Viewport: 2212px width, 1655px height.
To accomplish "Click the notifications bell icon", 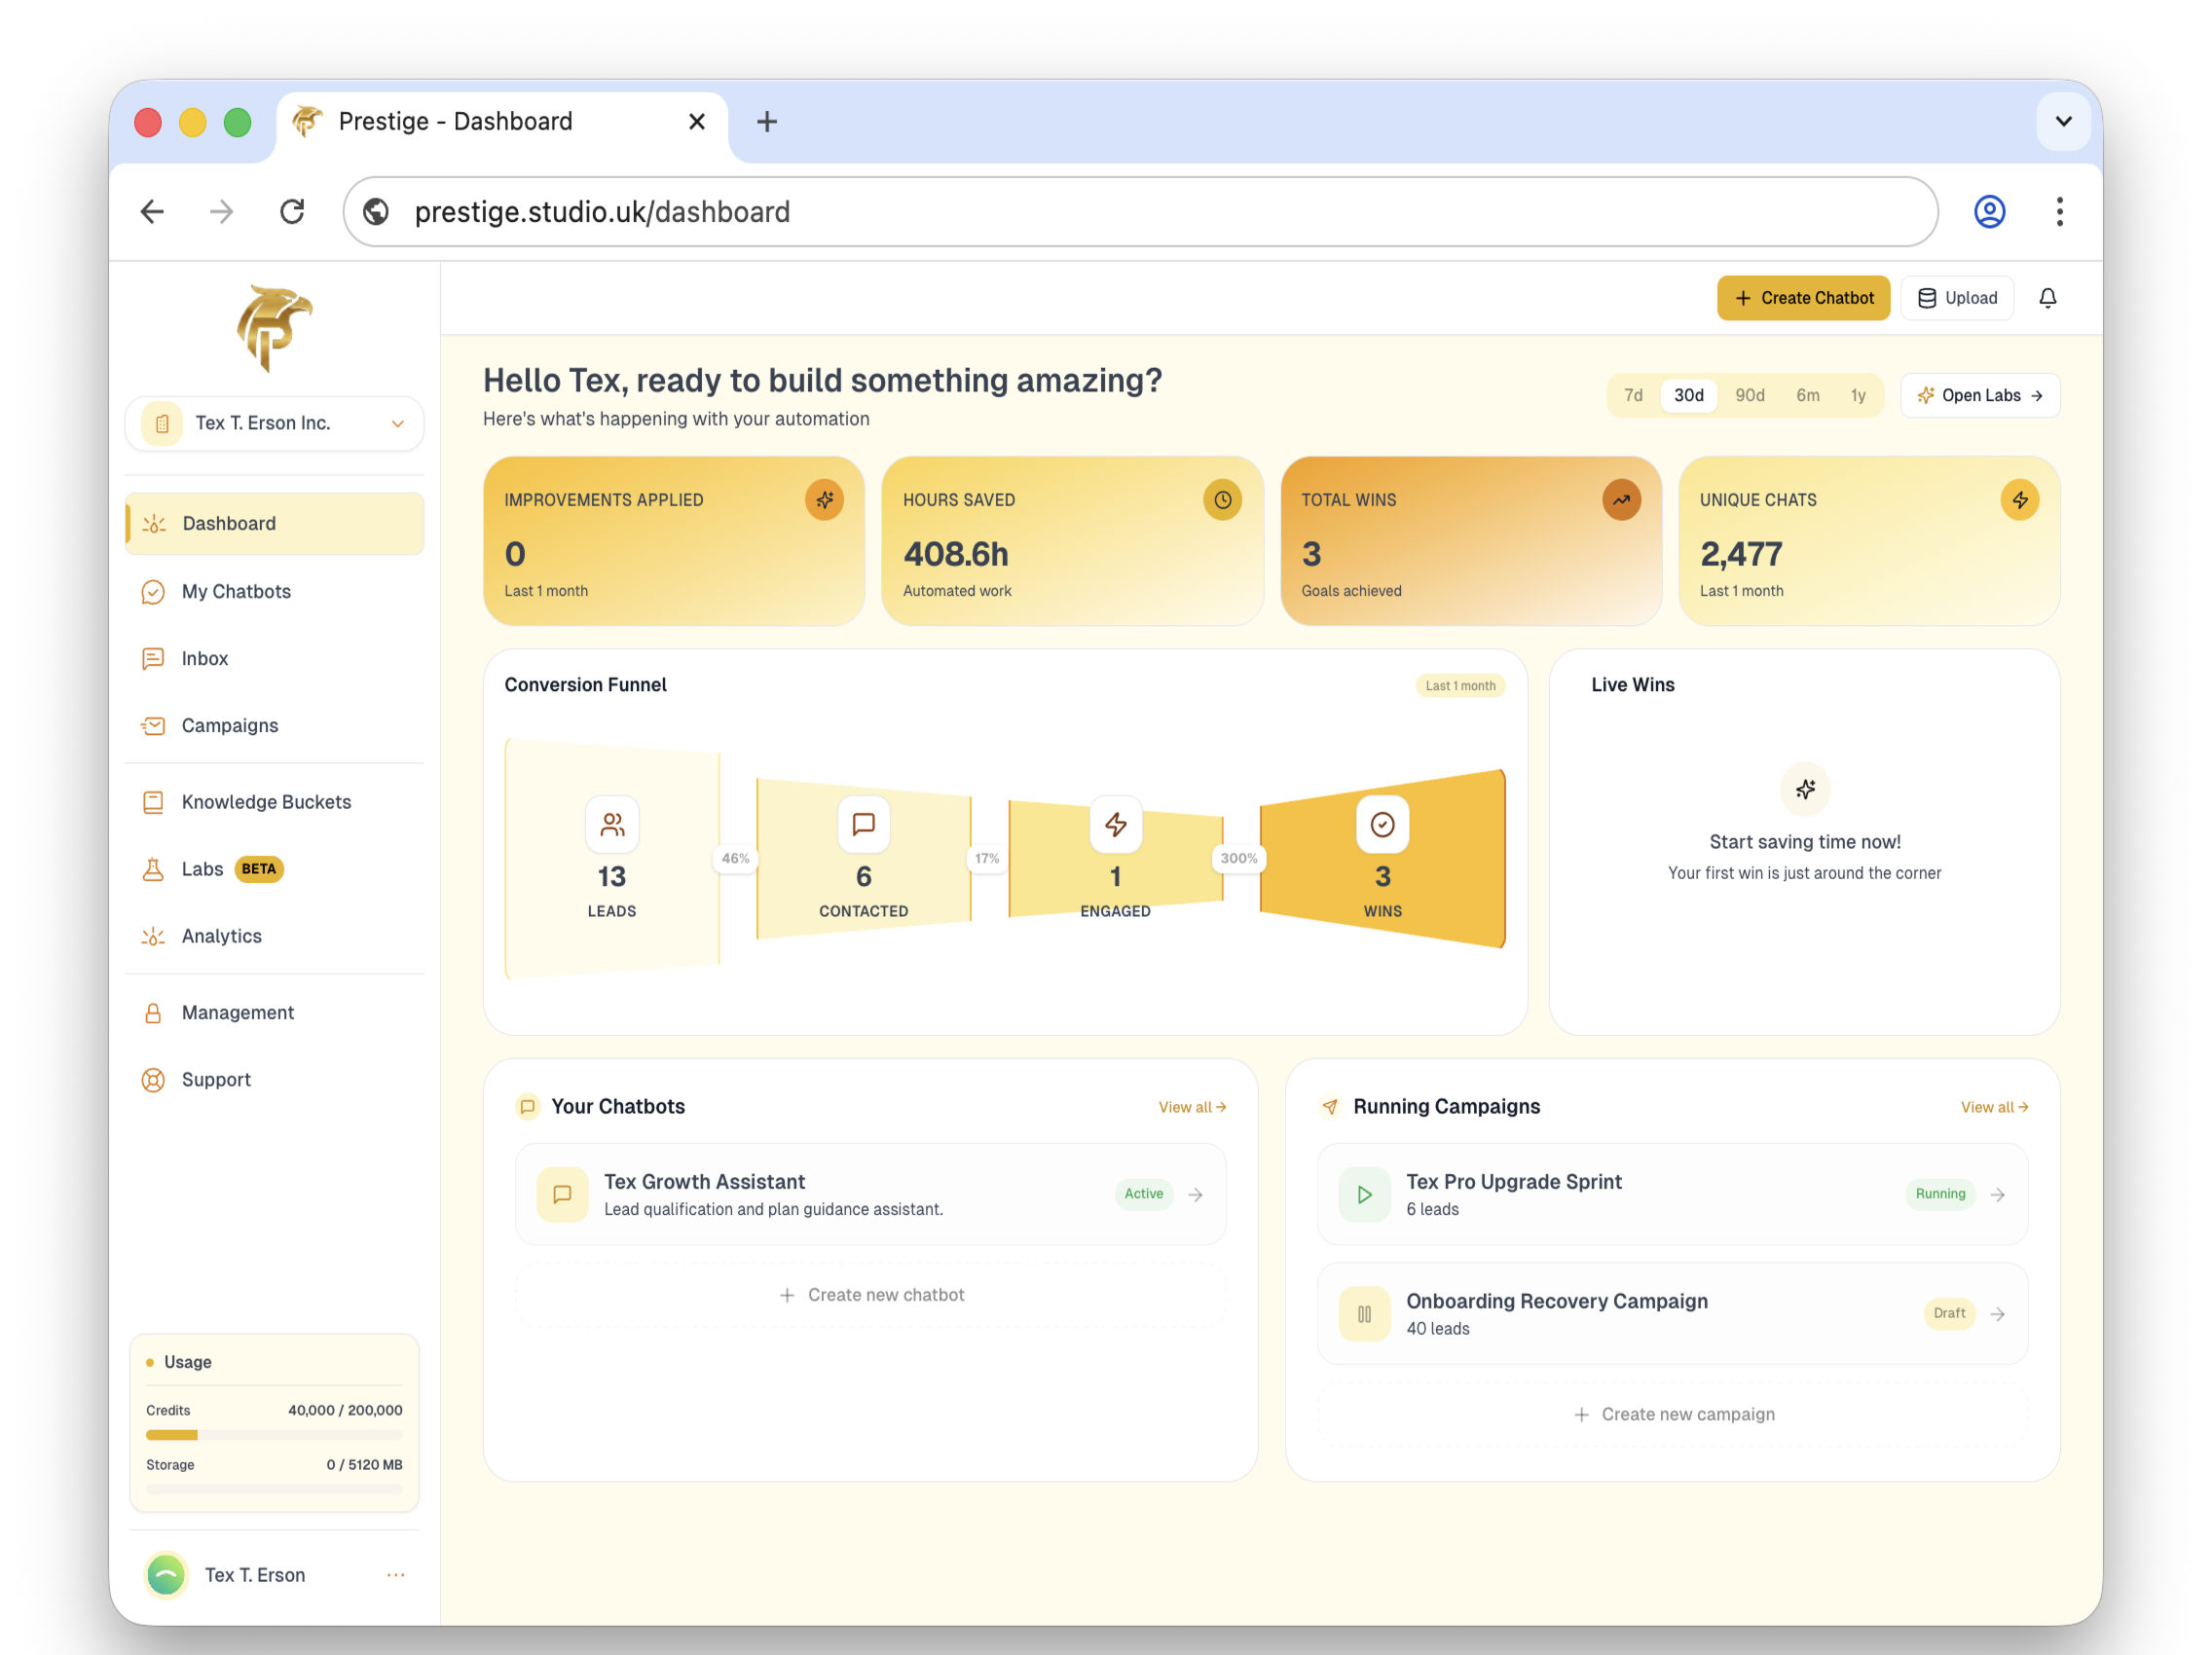I will 2047,298.
